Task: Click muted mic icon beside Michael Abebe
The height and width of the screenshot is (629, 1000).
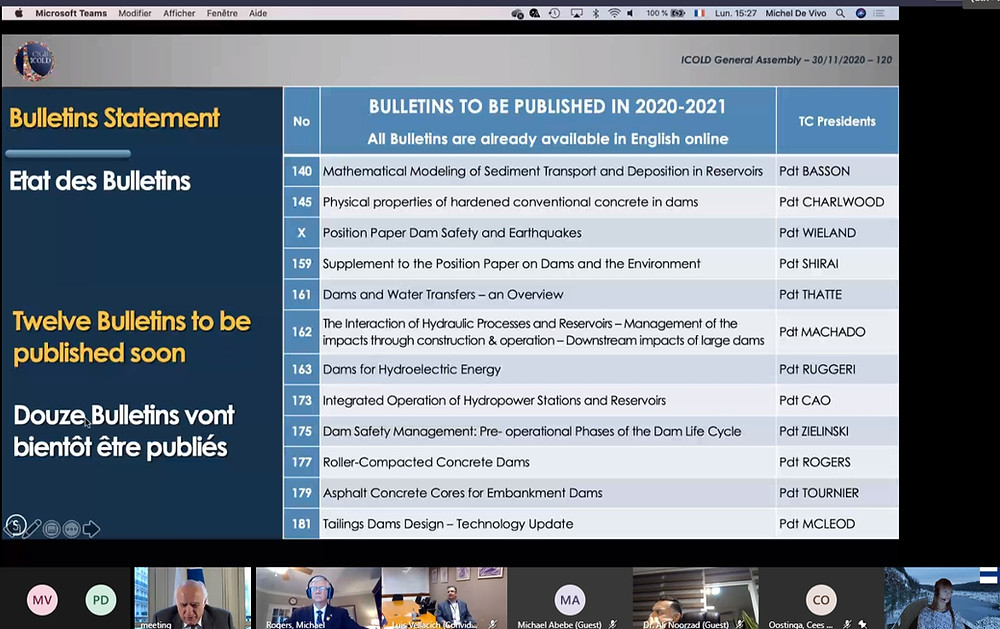Action: point(613,625)
